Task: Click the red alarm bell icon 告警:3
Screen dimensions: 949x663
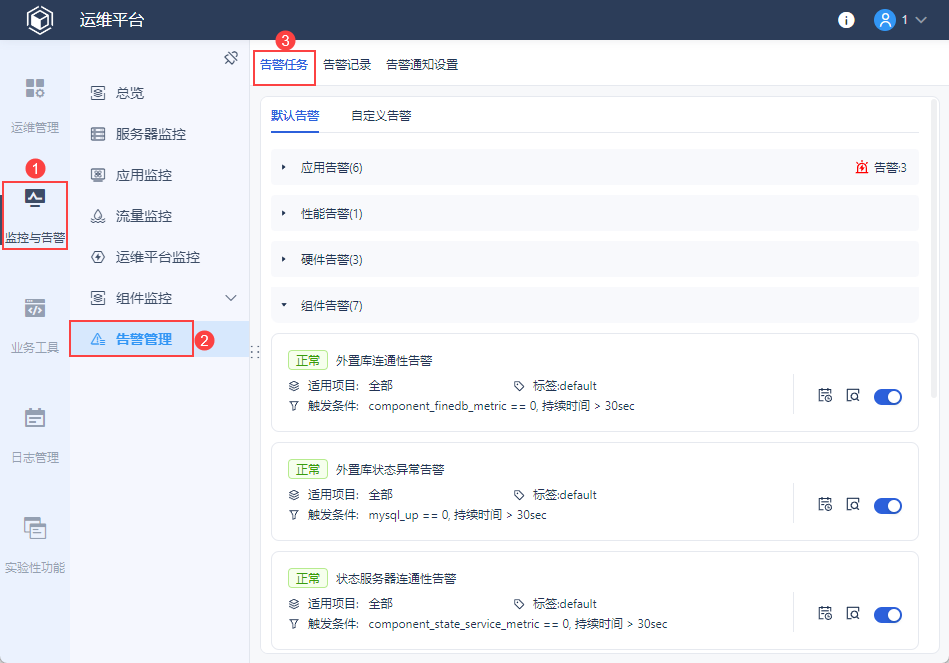Action: pos(862,168)
